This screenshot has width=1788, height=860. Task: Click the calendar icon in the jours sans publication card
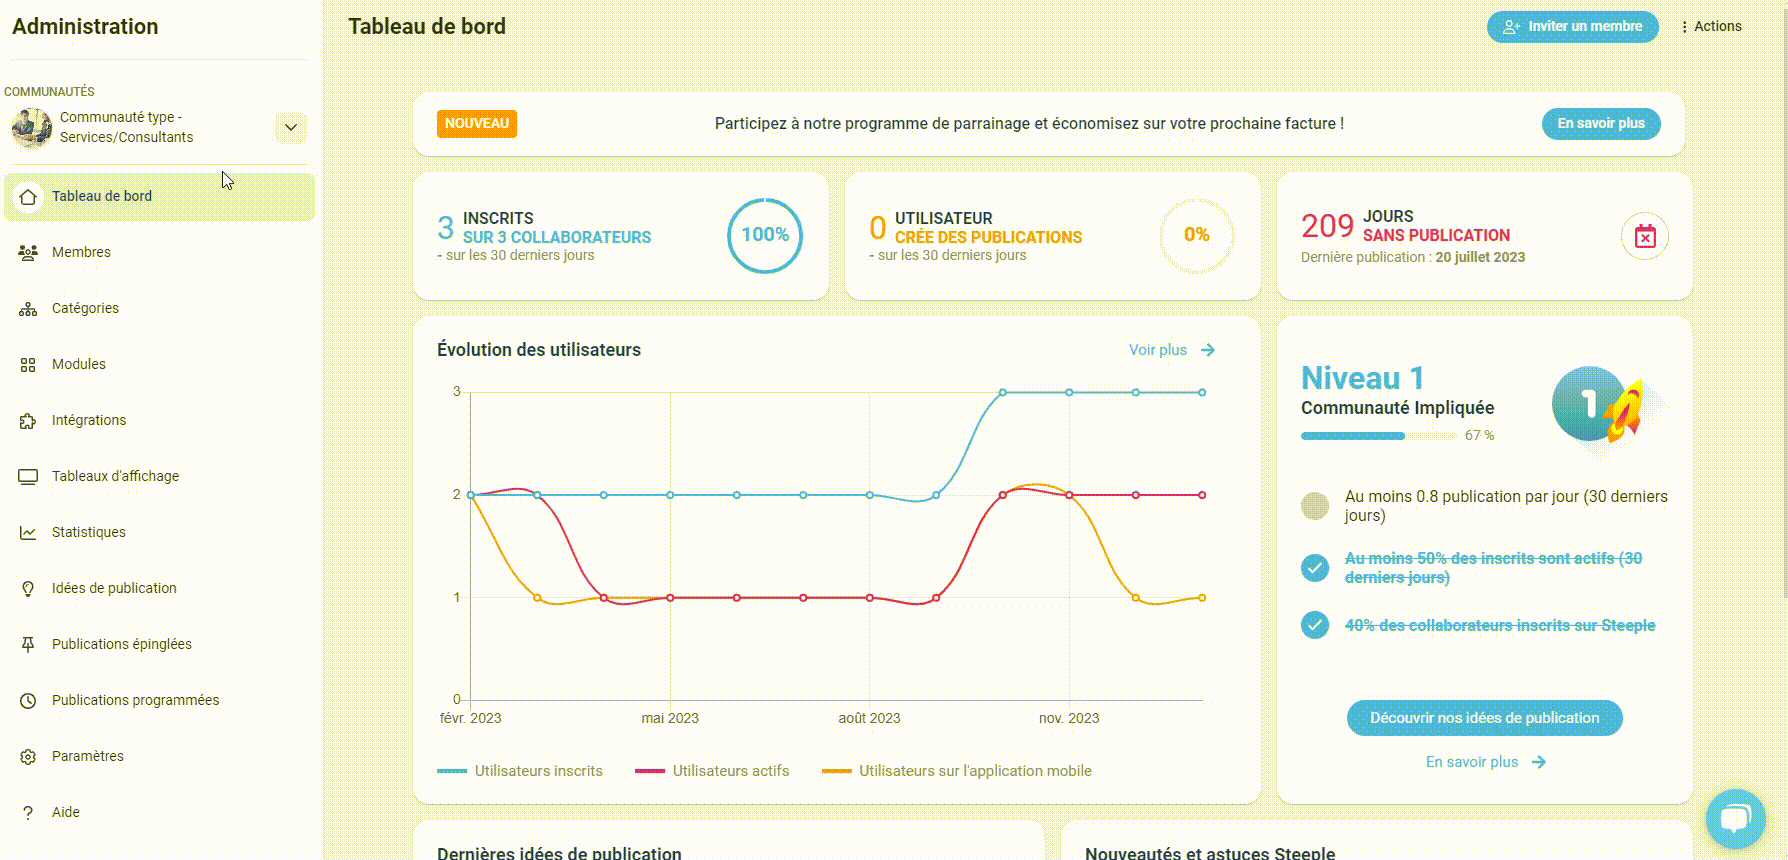pos(1645,236)
